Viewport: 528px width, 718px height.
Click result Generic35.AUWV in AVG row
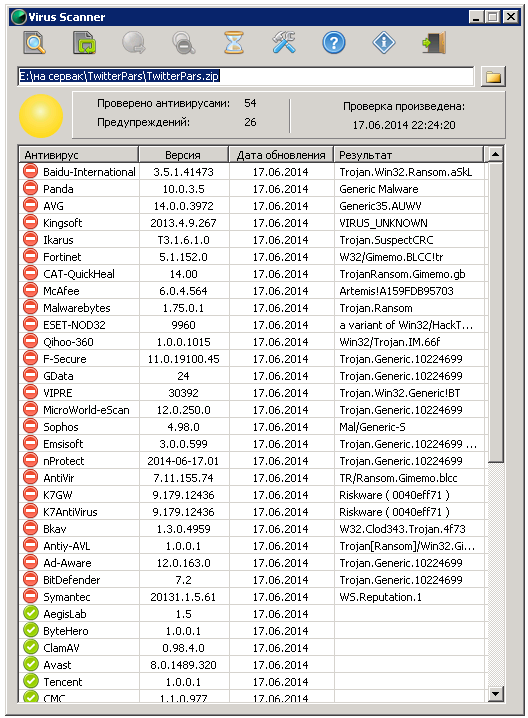[x=380, y=206]
